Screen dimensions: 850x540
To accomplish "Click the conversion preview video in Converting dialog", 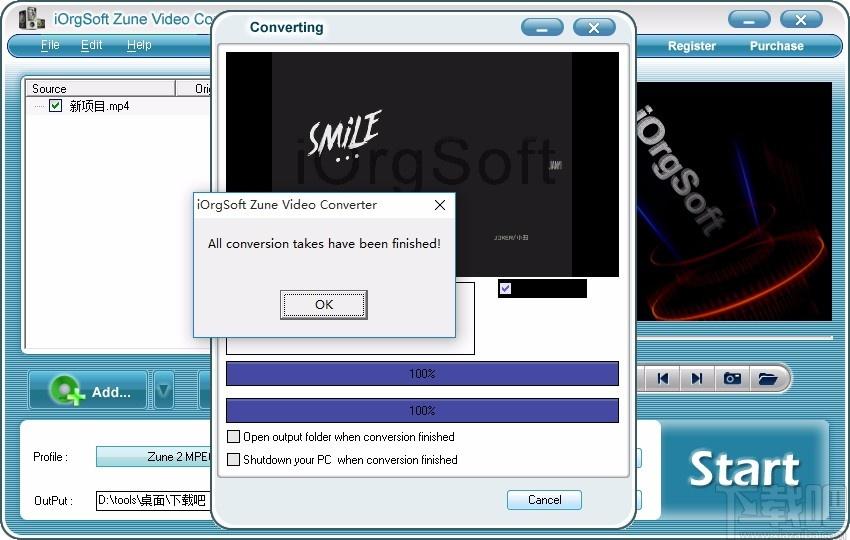I will pyautogui.click(x=422, y=164).
